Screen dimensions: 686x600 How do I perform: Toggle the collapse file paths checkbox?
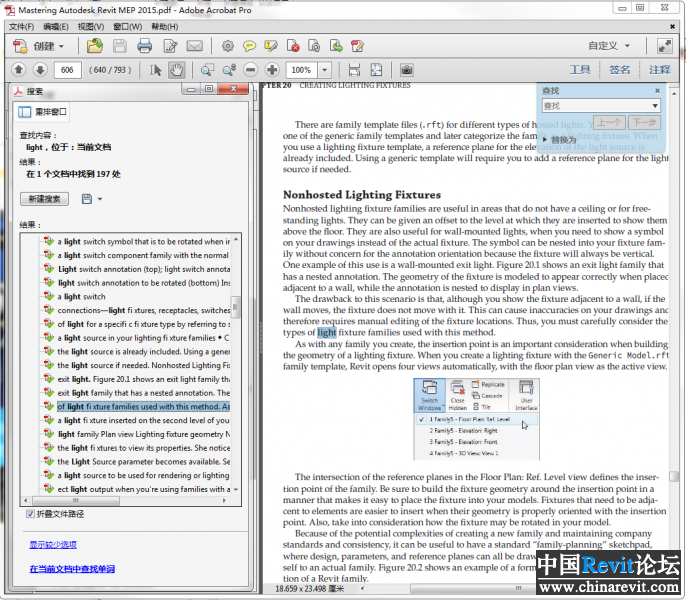point(31,514)
